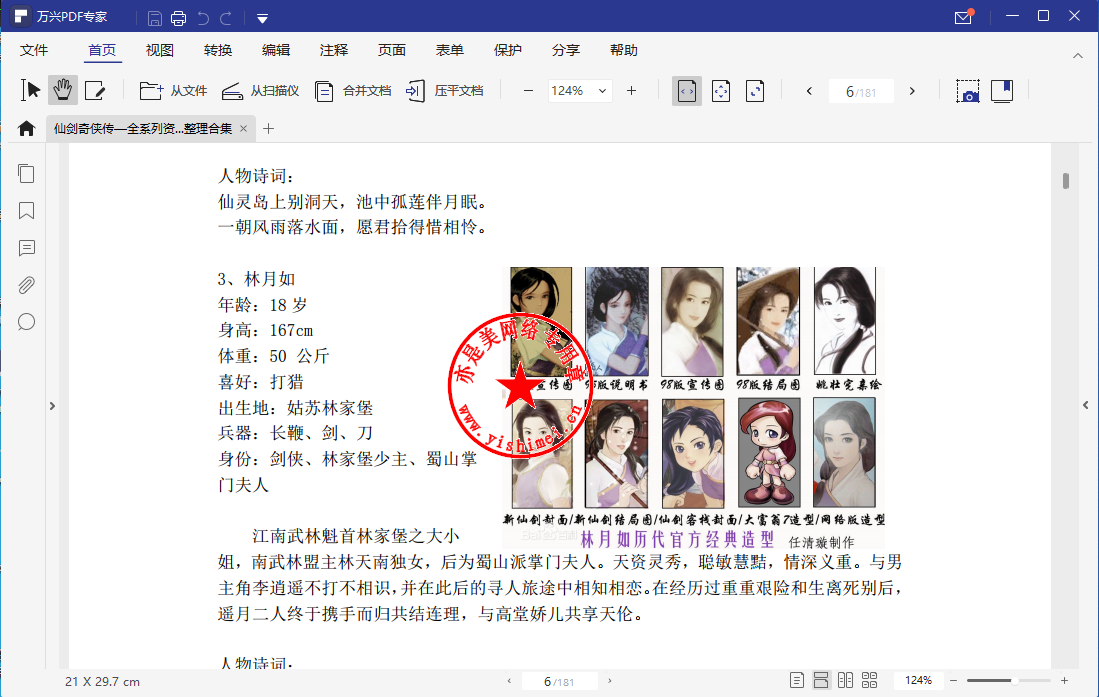
Task: Switch to the 编辑 tab
Action: click(x=276, y=50)
